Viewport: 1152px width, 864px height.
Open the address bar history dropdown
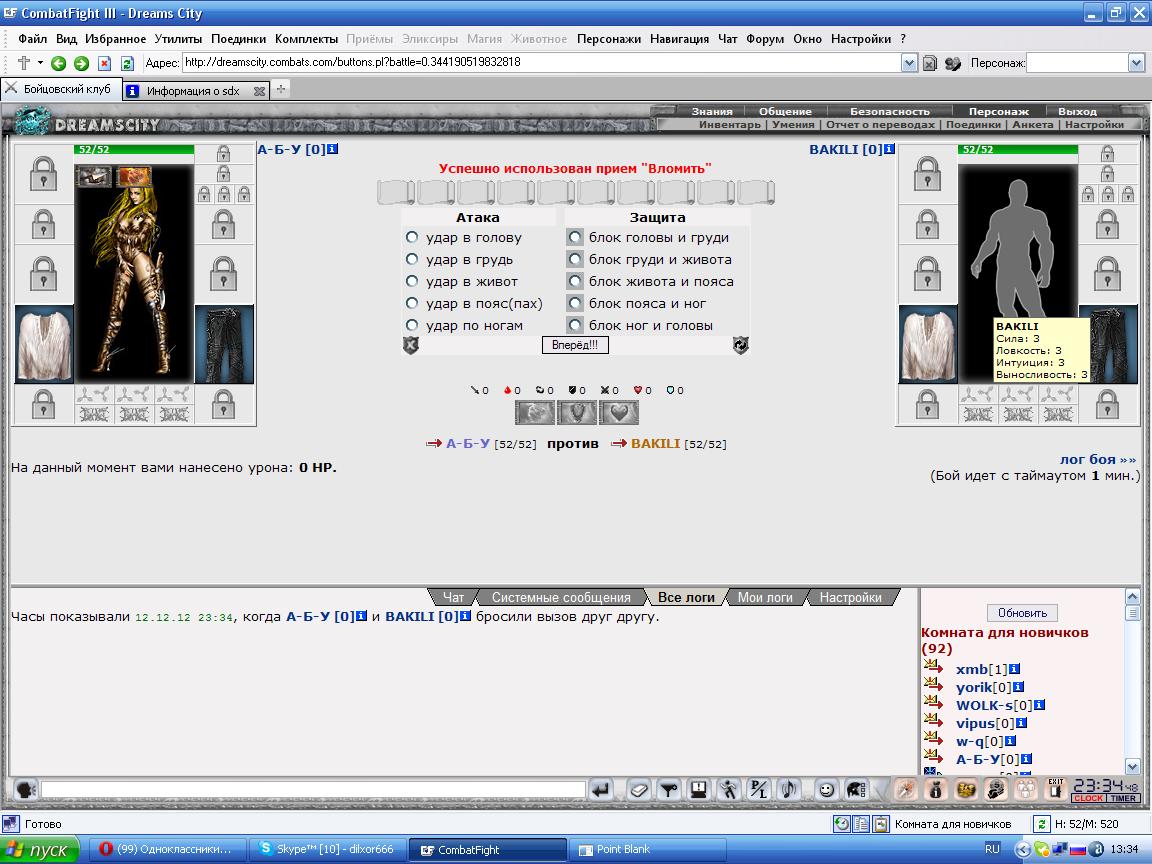[909, 63]
